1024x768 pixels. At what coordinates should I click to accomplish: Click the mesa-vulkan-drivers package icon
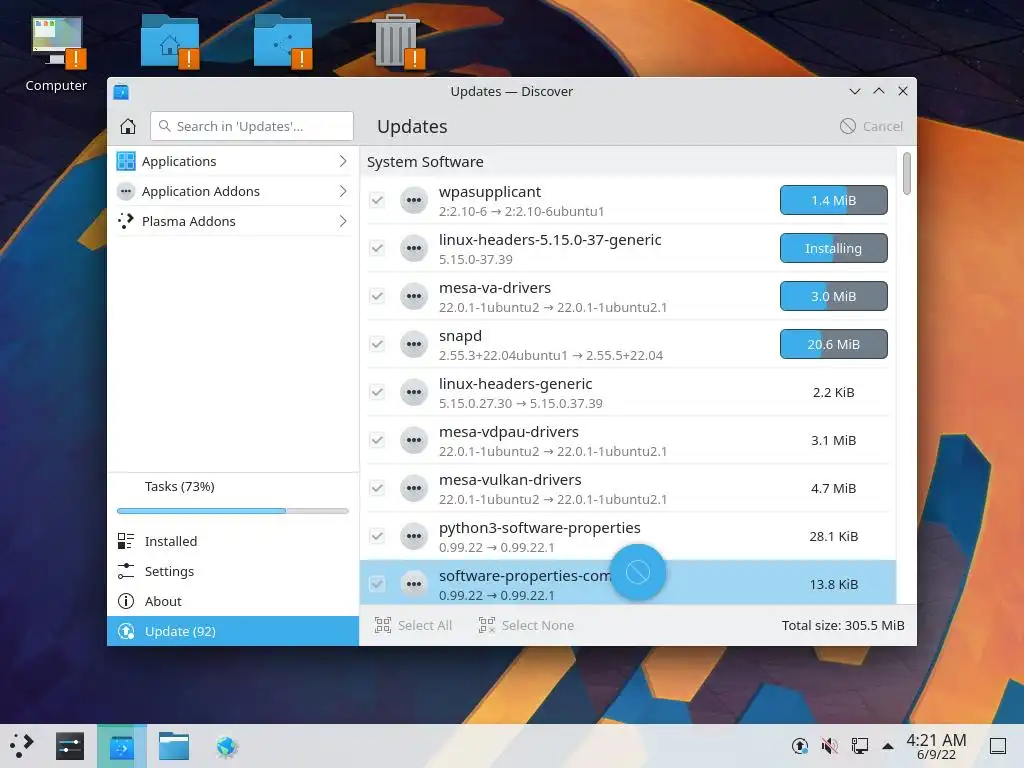point(414,488)
